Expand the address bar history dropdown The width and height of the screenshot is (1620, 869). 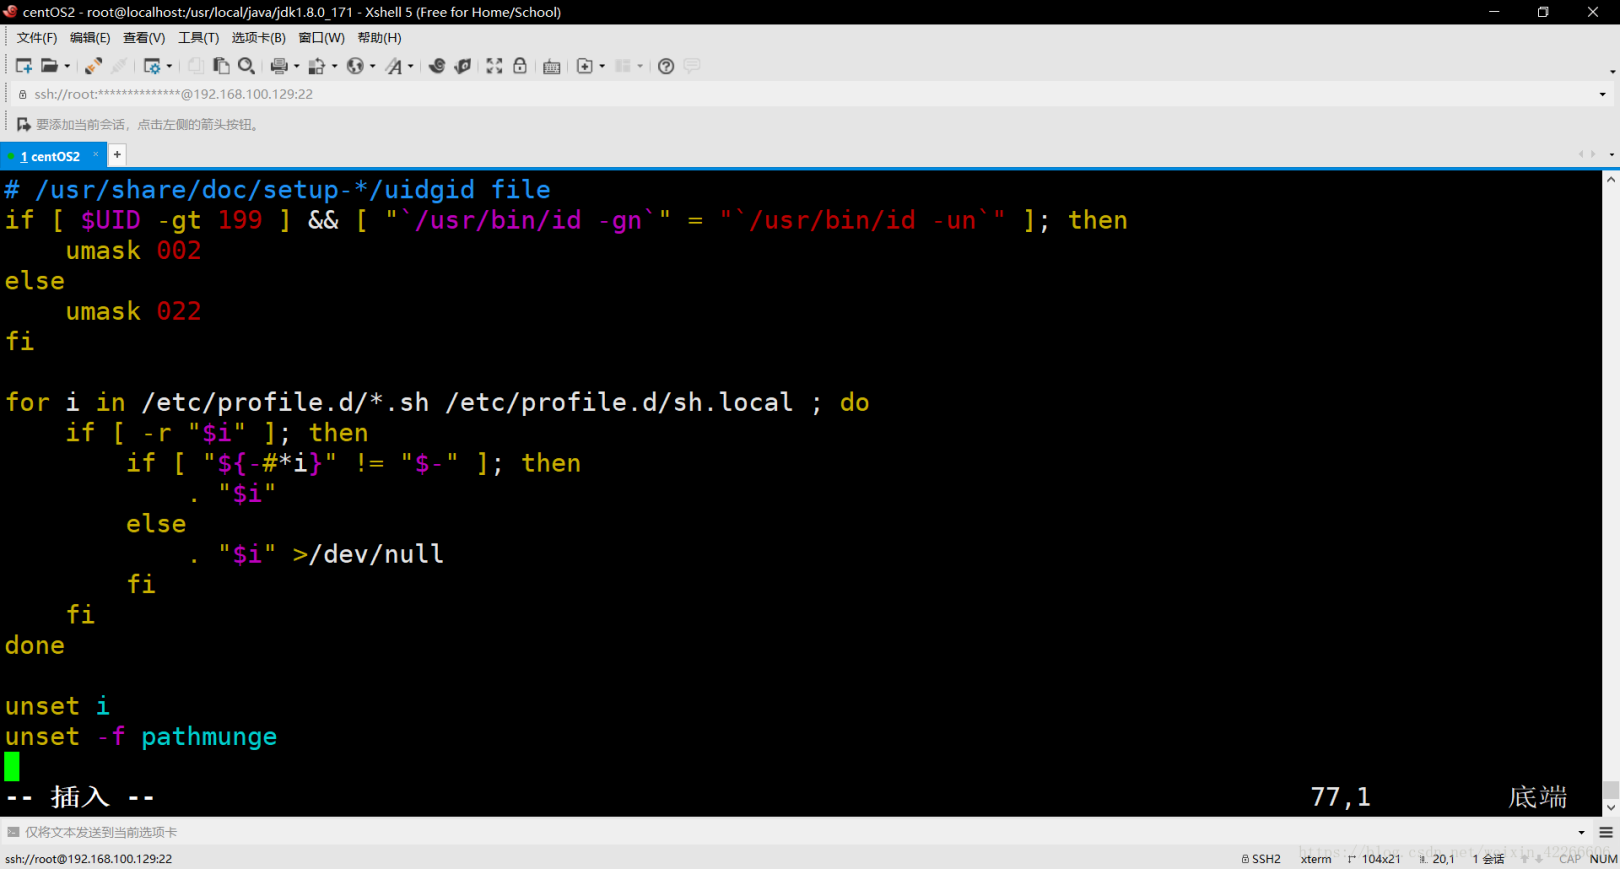click(x=1602, y=94)
